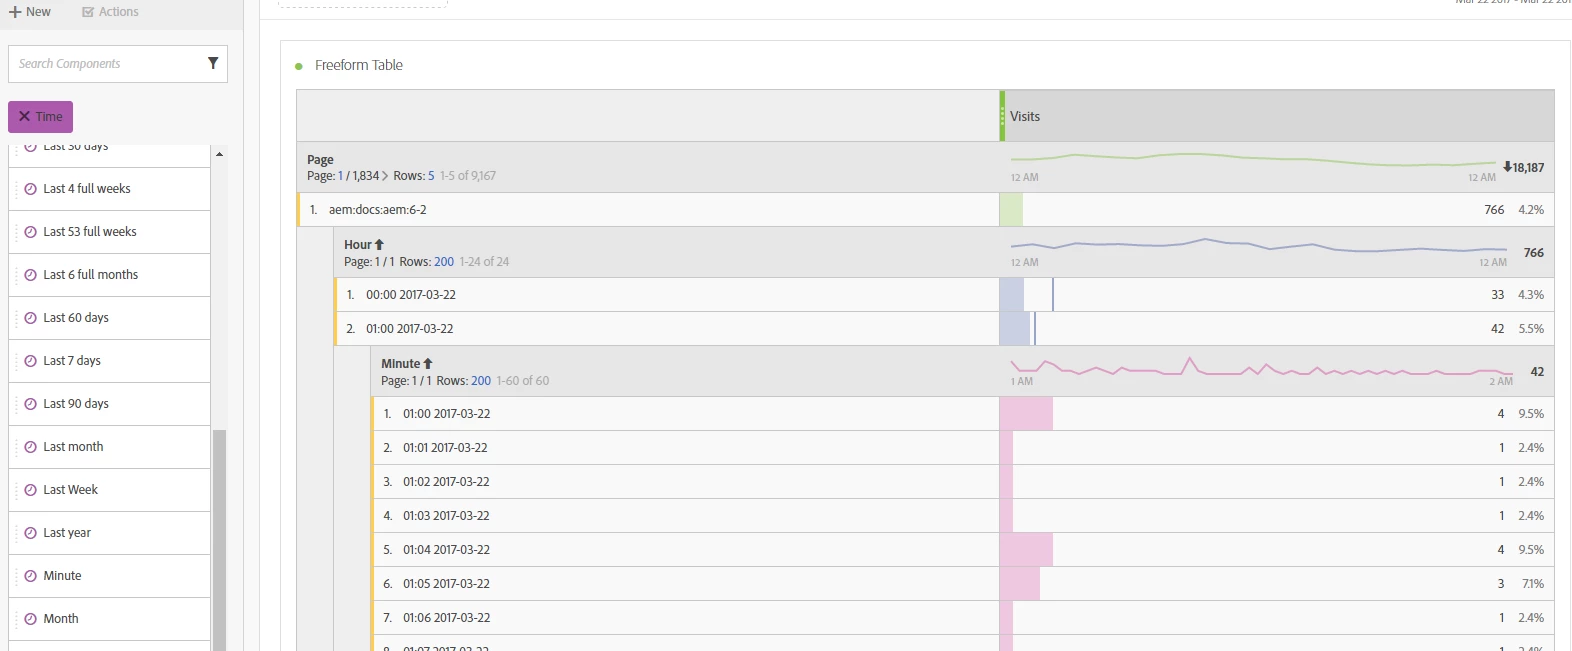Change Hour breakdown rows count 200

click(x=444, y=262)
